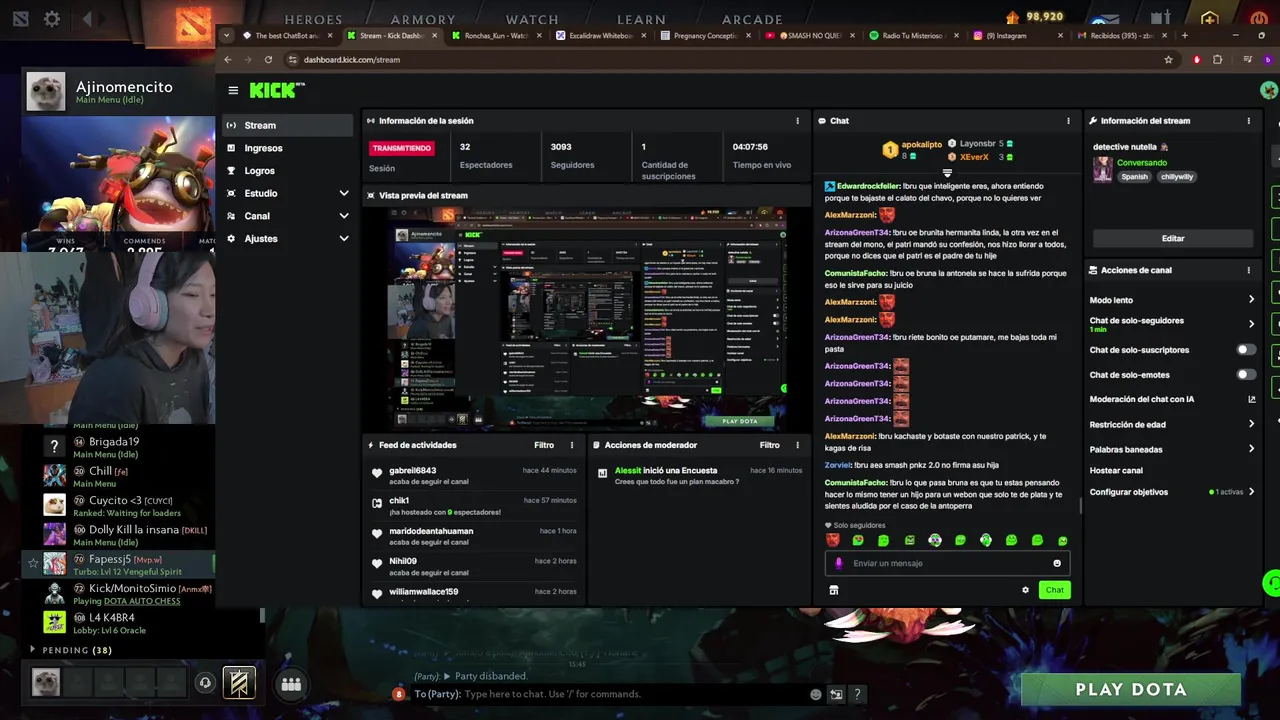This screenshot has height=720, width=1280.
Task: Click Hostear canal option
Action: [x=1116, y=471]
